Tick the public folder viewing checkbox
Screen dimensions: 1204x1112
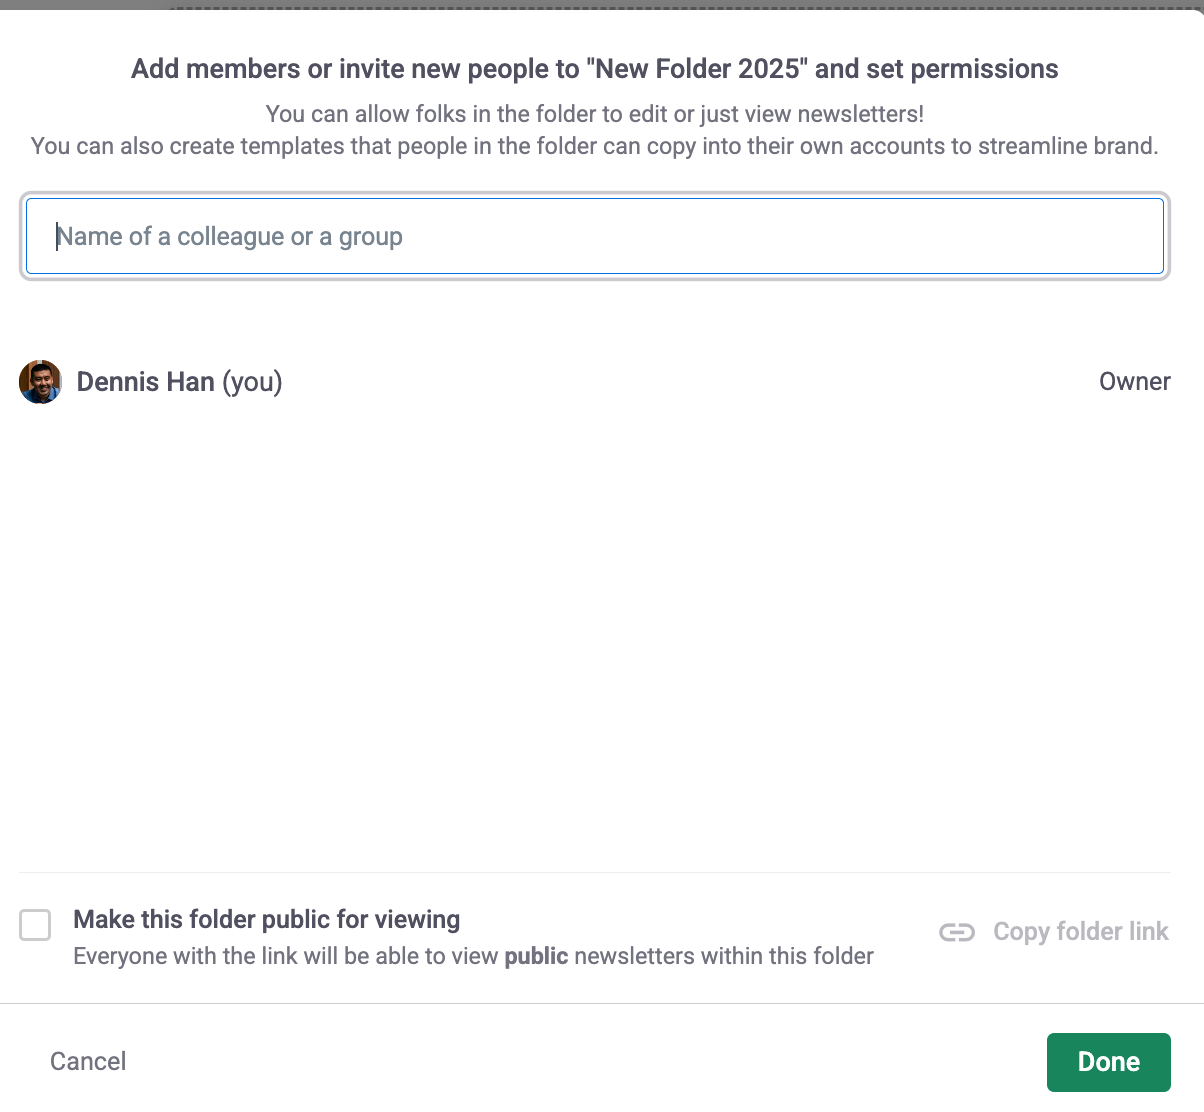pyautogui.click(x=35, y=925)
